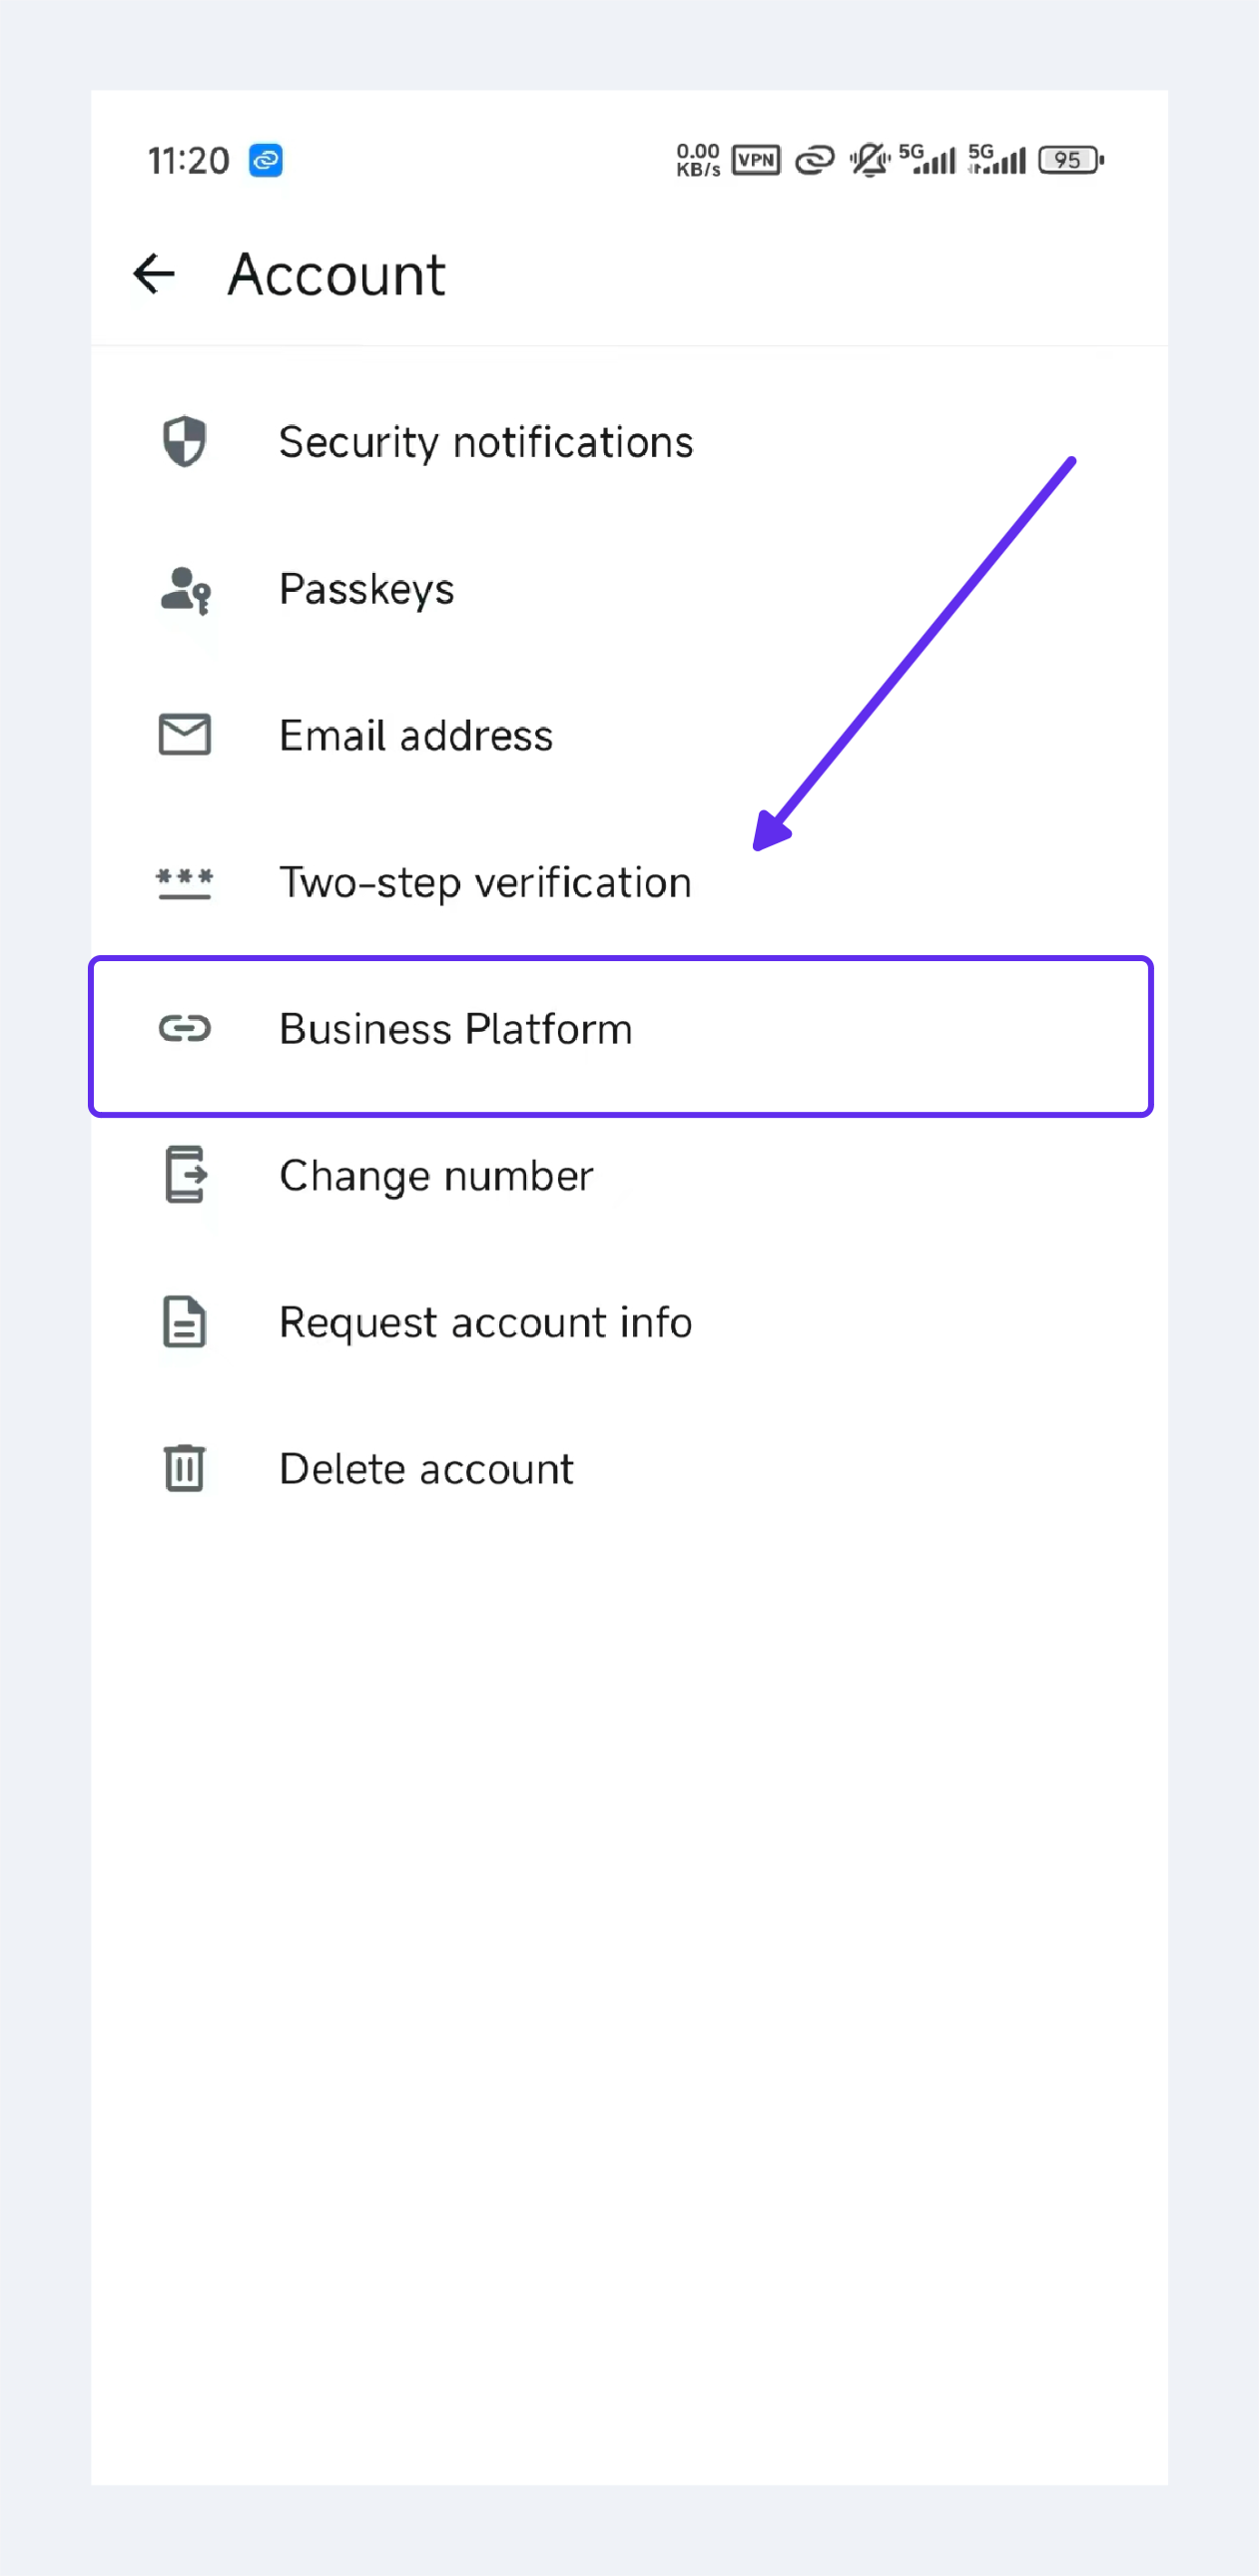Open Request account info

point(486,1323)
